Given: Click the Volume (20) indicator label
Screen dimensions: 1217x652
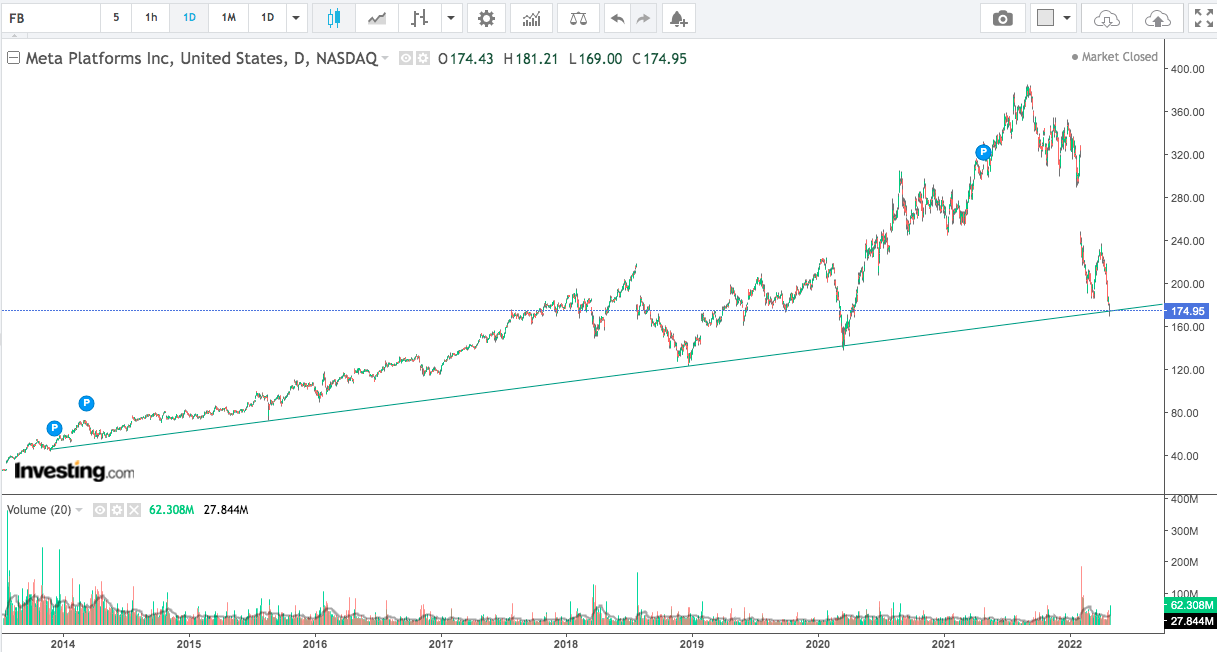Looking at the screenshot, I should tap(39, 510).
